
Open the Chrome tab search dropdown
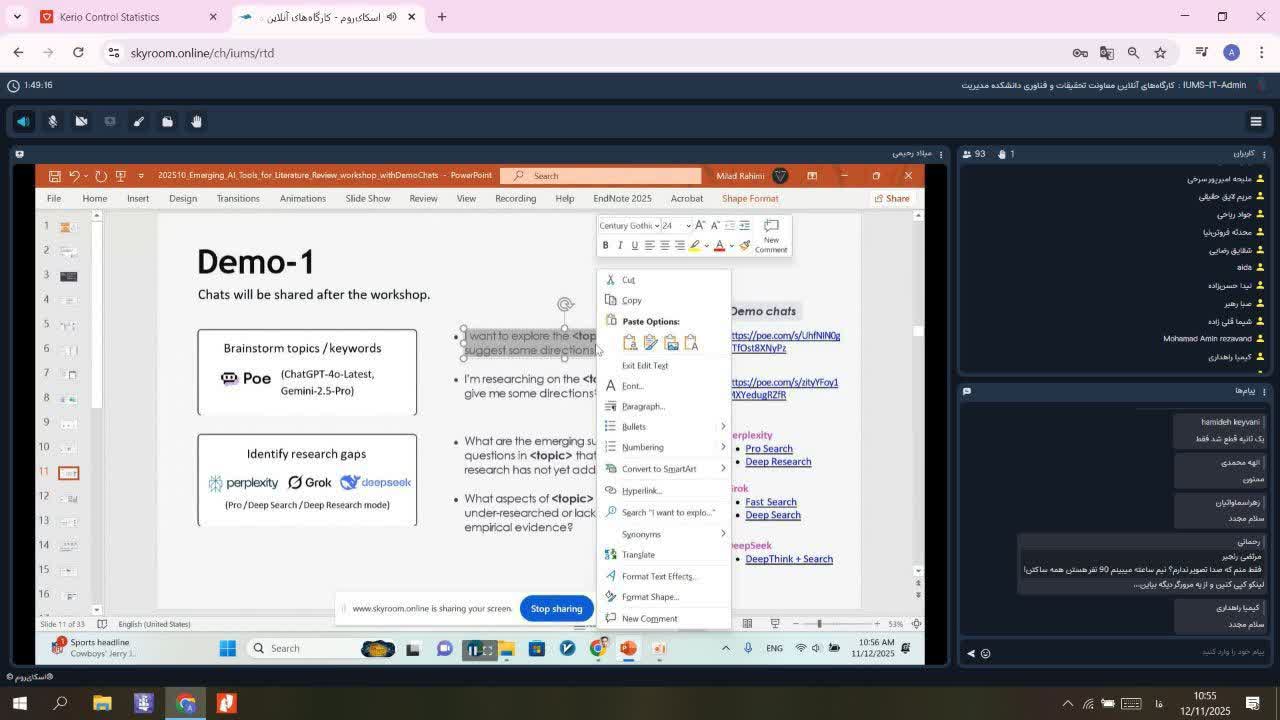click(x=17, y=17)
